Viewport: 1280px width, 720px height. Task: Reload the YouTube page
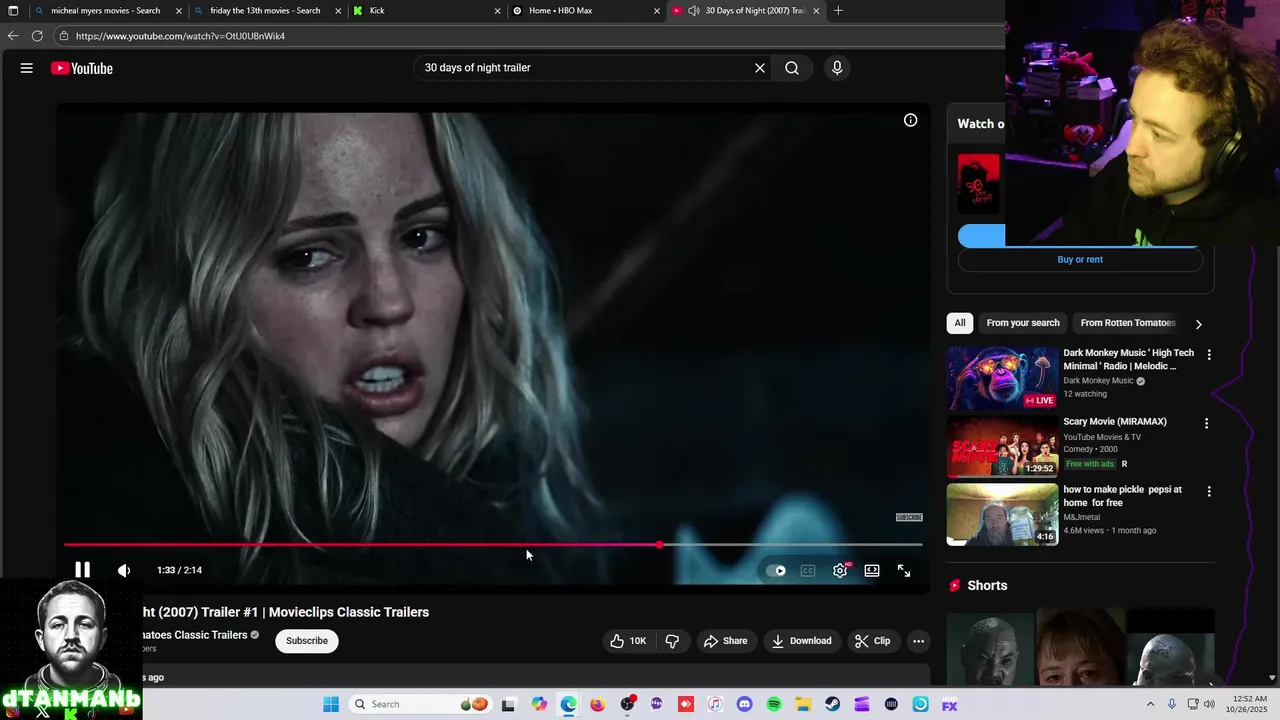pos(37,36)
